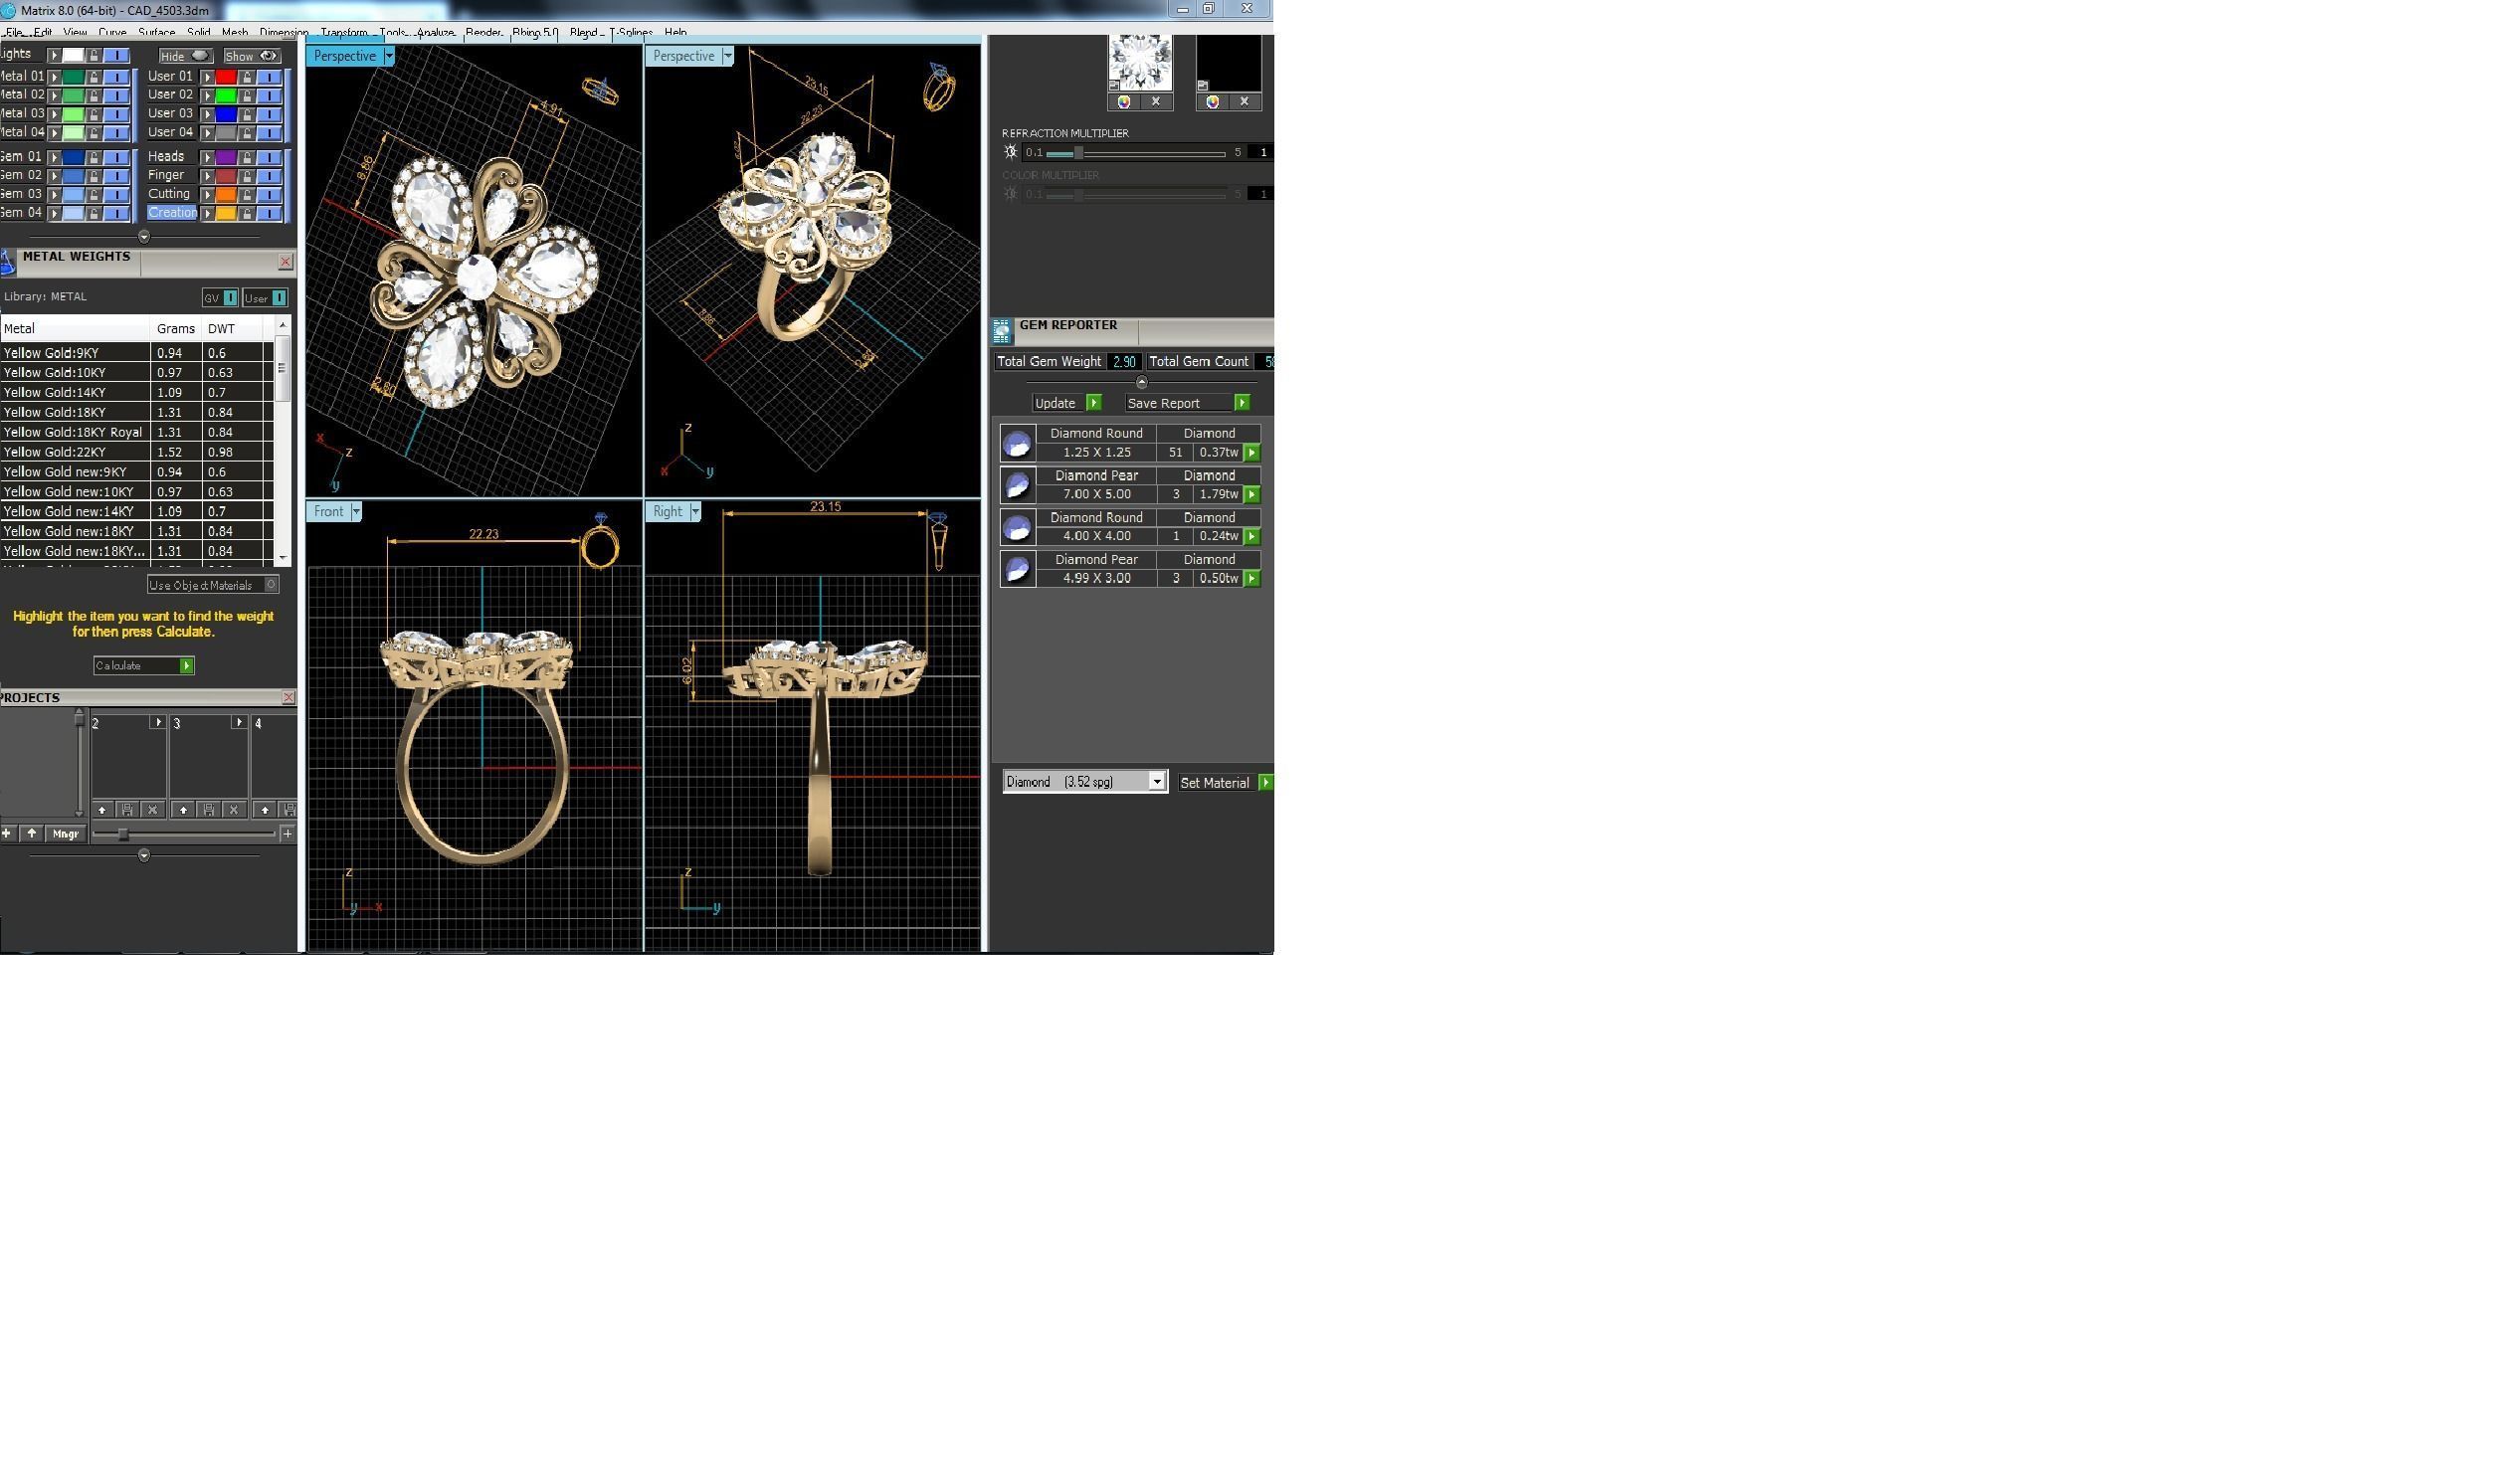Toggle visibility of Metal 02 layer
The image size is (2499, 1484).
coord(117,96)
